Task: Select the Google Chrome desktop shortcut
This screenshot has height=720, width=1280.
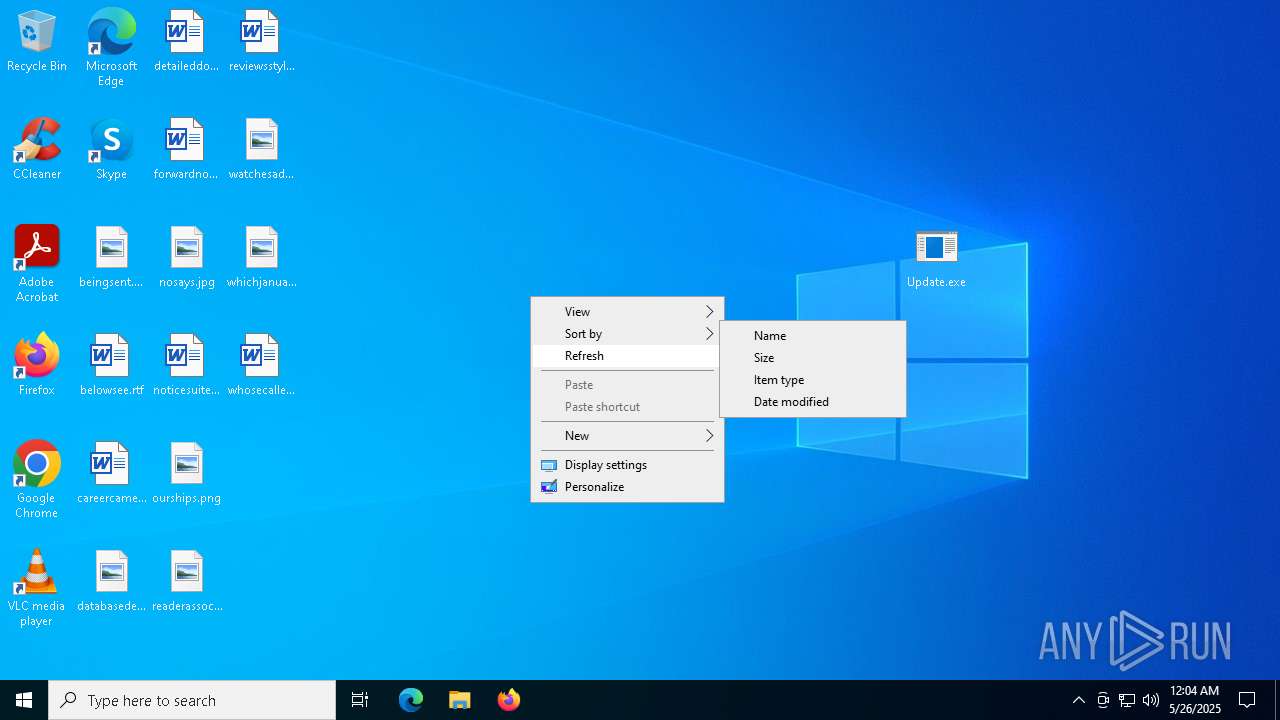Action: pyautogui.click(x=37, y=479)
